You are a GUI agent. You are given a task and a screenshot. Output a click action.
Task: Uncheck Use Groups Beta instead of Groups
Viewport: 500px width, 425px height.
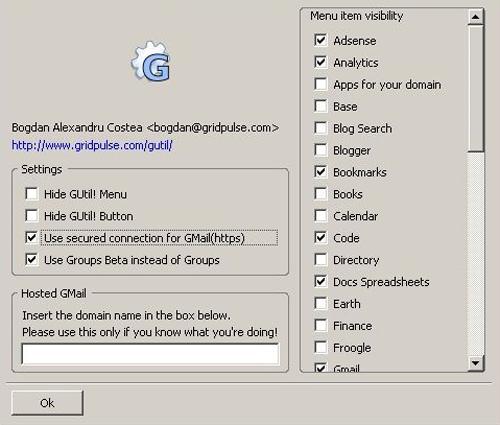pos(32,260)
